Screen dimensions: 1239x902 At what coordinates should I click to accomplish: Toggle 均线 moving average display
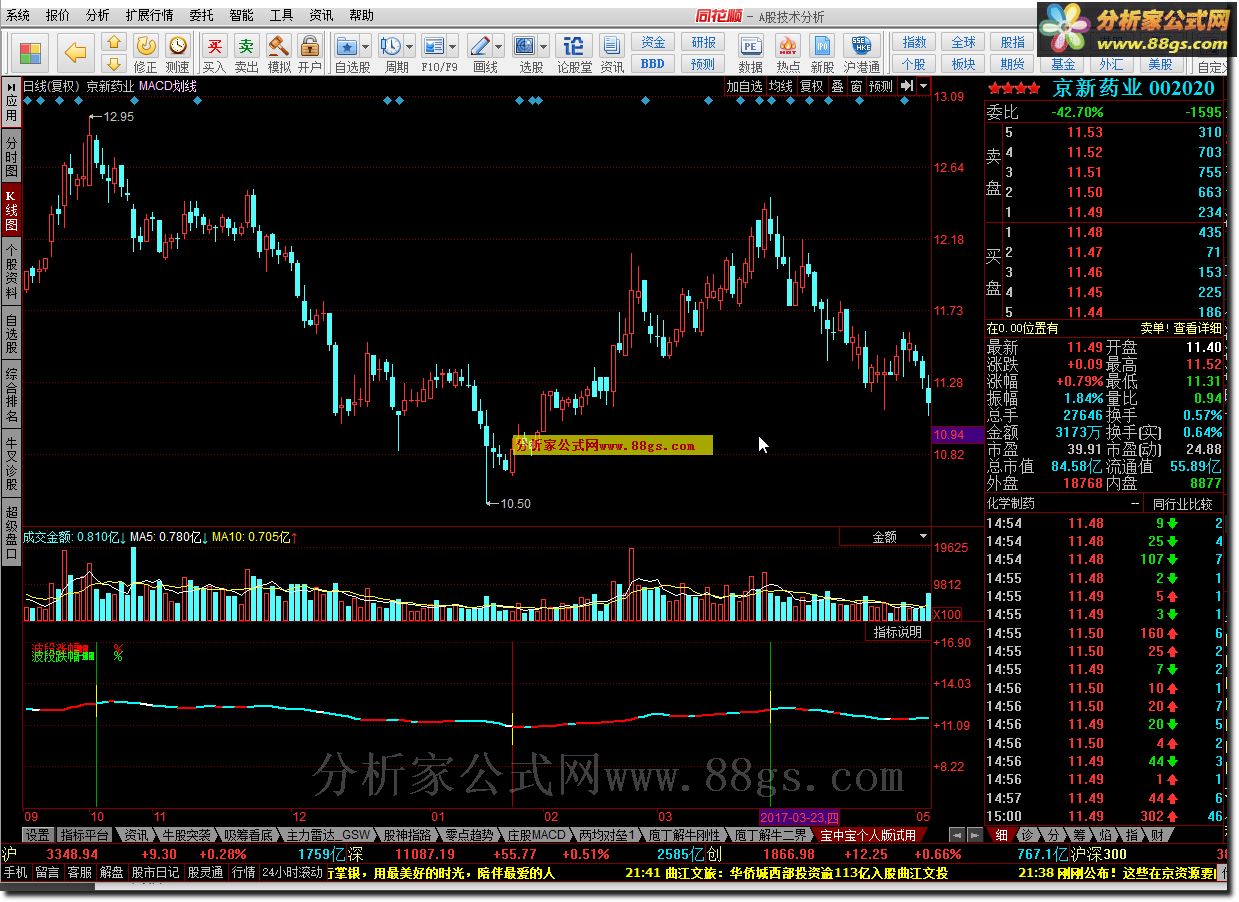(x=781, y=86)
